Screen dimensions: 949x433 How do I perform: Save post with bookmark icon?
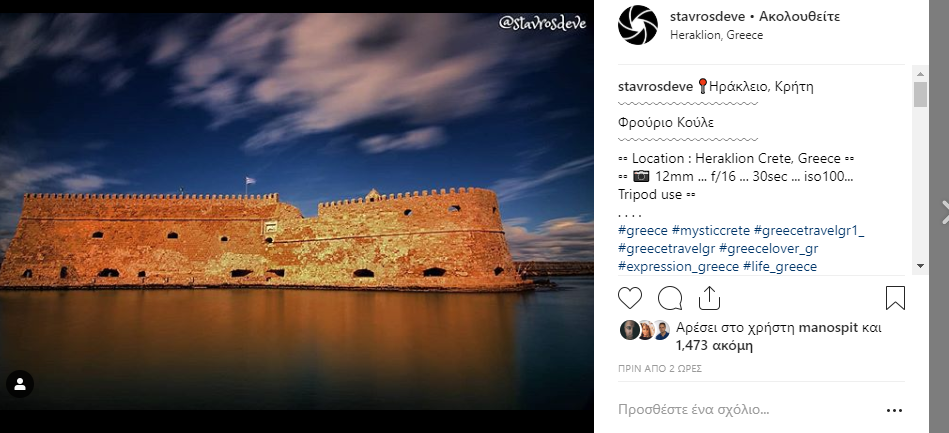[x=895, y=298]
